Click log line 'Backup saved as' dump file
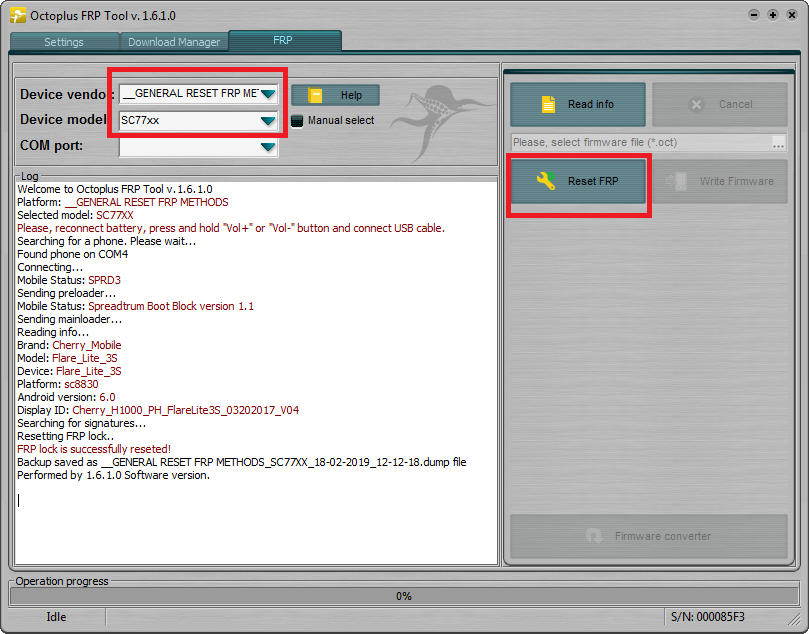Screen dimensions: 809x634 (x=241, y=462)
